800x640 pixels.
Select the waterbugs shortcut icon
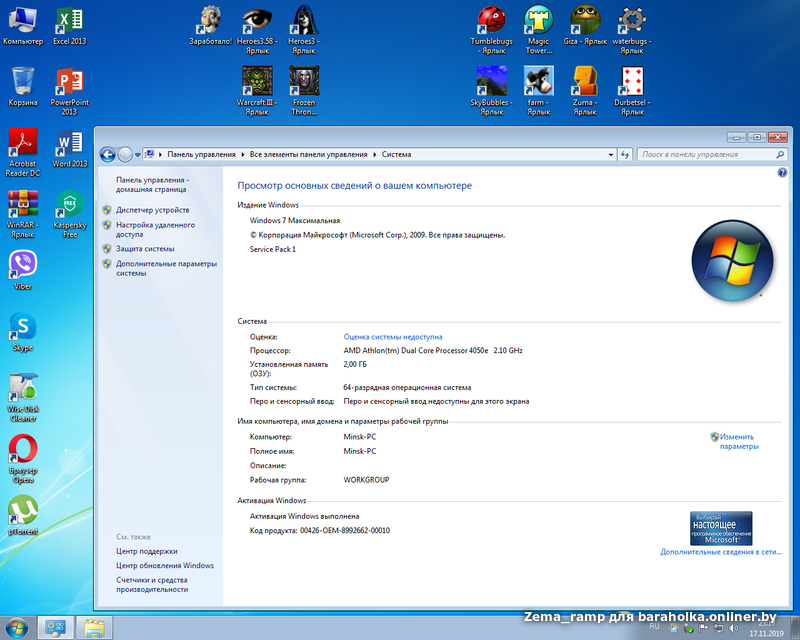click(632, 31)
